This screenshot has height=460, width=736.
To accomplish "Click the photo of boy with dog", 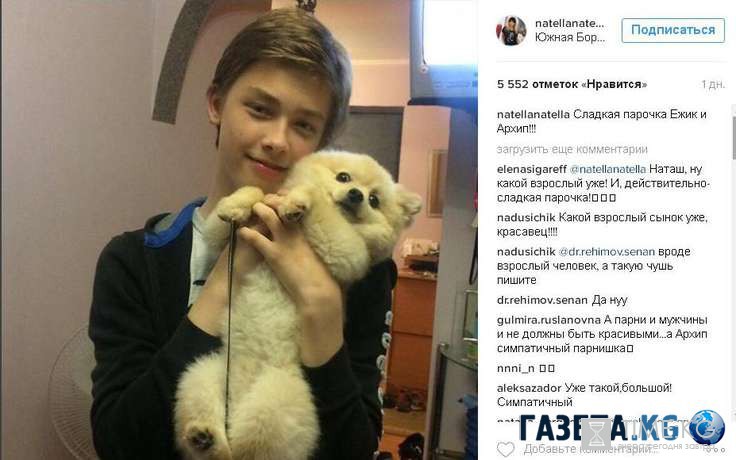I will (x=239, y=230).
